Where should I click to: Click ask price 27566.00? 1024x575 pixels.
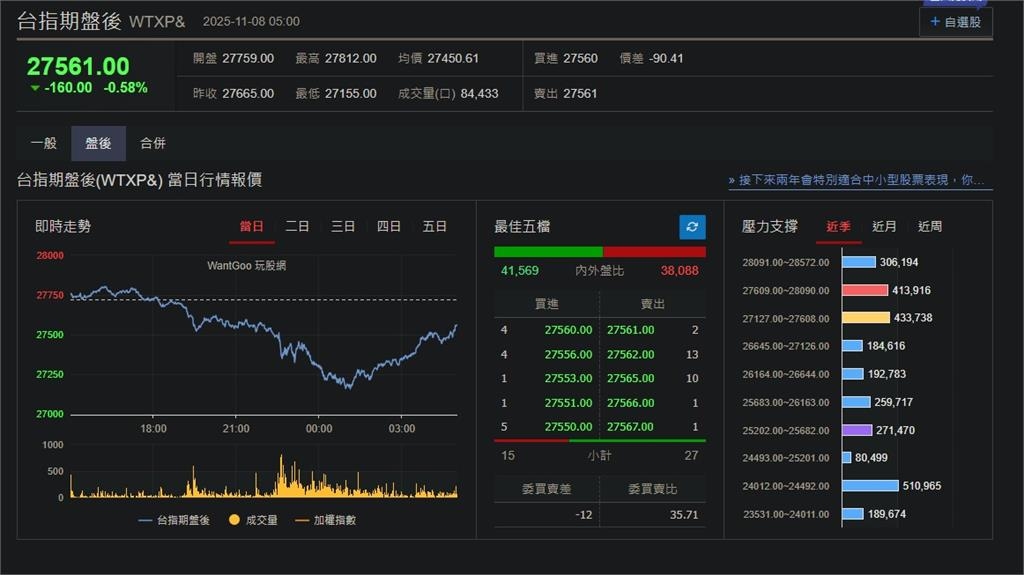630,403
